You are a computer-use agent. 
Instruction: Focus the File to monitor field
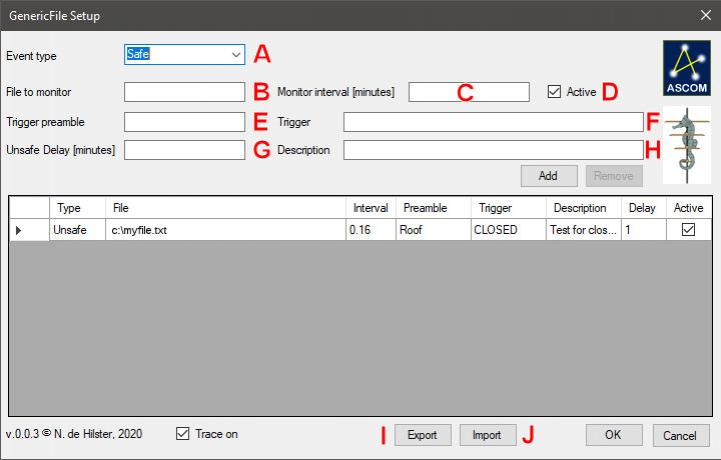[184, 92]
